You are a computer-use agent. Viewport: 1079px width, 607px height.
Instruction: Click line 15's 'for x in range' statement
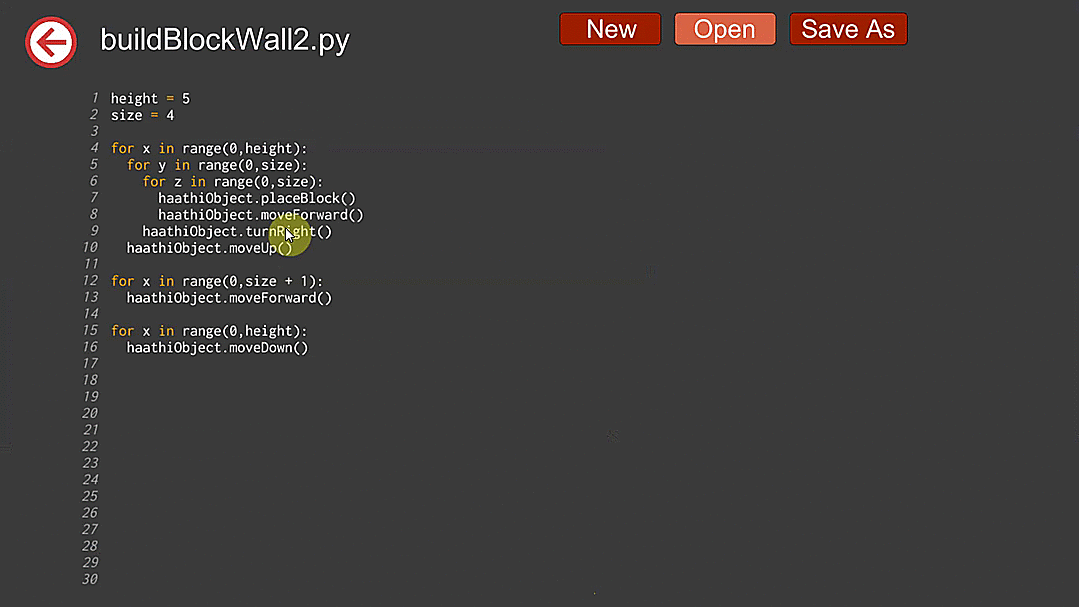tap(209, 331)
